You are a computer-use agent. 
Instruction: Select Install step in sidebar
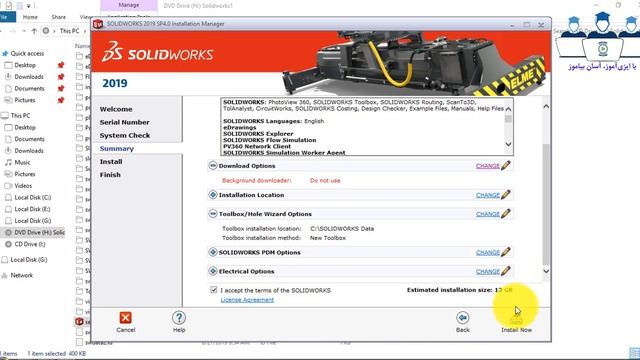click(x=111, y=162)
